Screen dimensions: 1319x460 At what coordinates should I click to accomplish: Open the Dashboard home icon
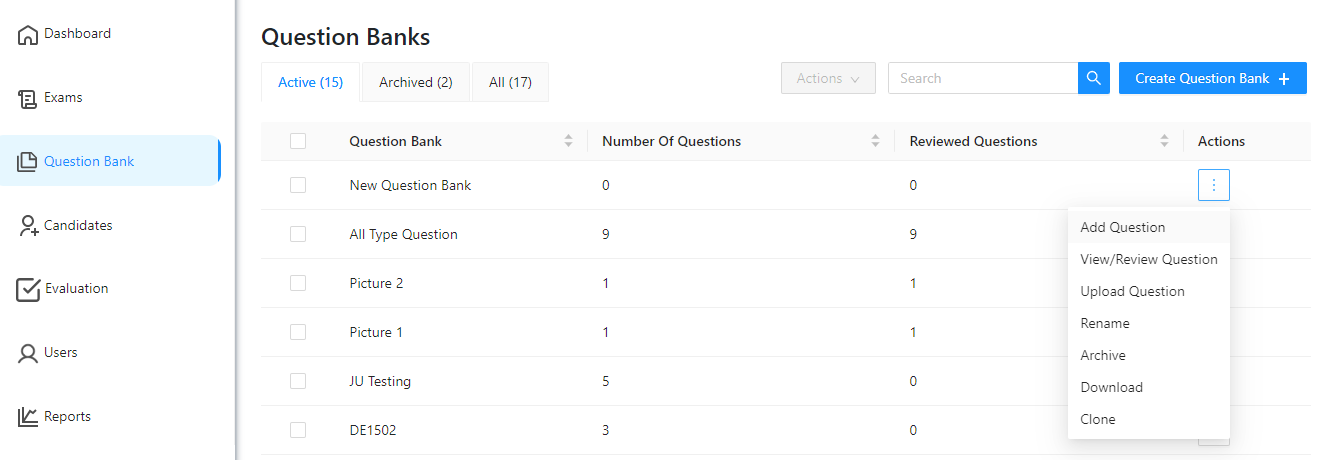click(x=28, y=35)
